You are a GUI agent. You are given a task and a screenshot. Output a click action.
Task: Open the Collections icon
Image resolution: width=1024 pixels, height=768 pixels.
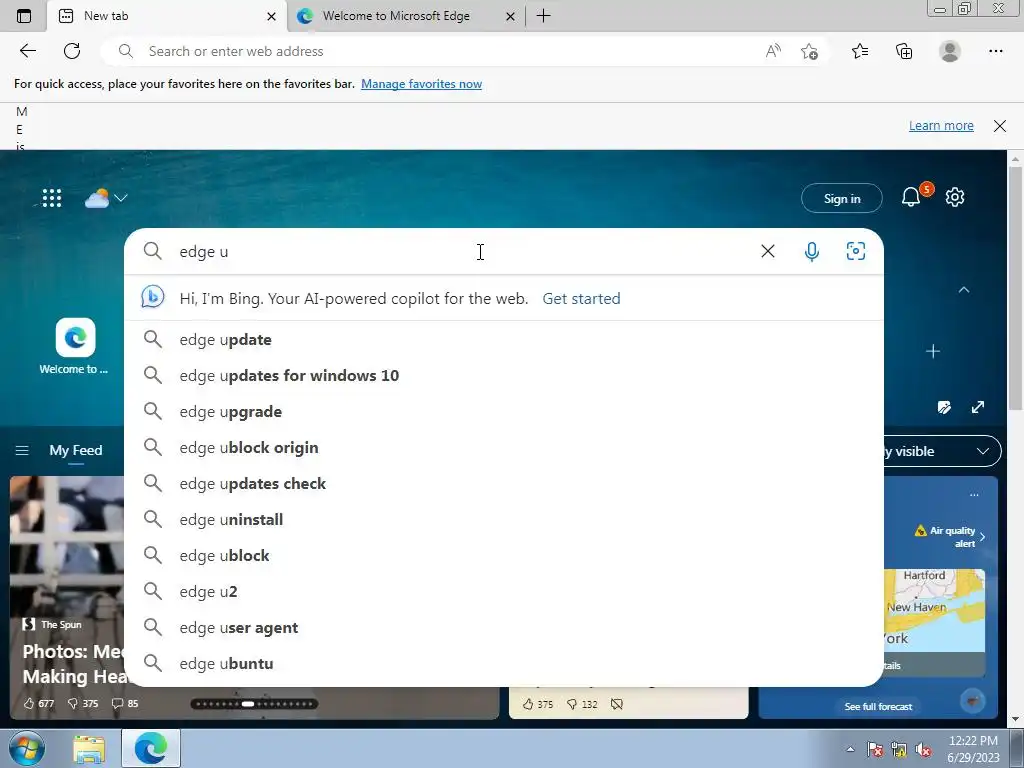pyautogui.click(x=904, y=51)
